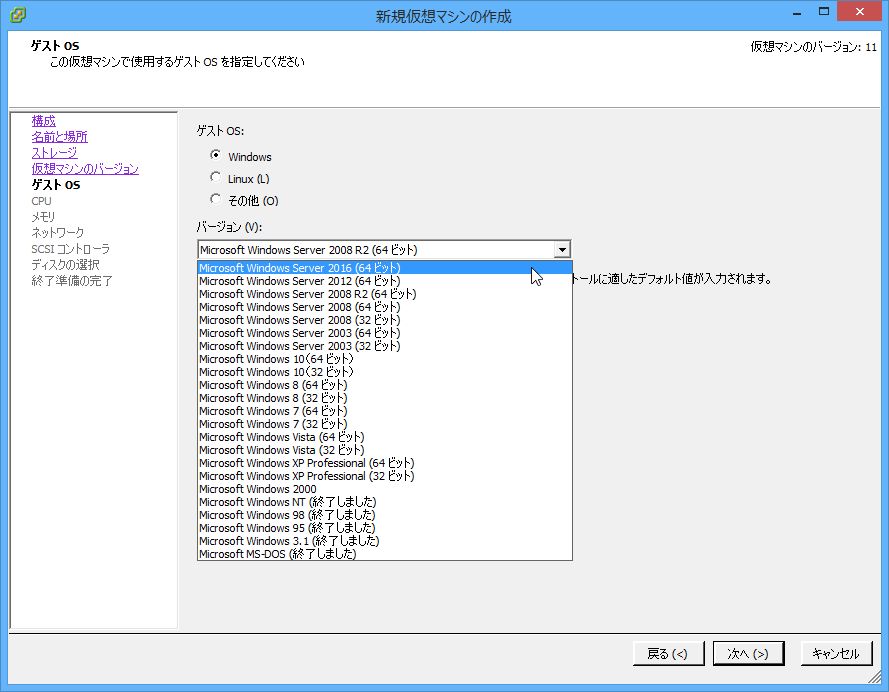Choose Microsoft Windows 7 (32 ビット)

384,424
